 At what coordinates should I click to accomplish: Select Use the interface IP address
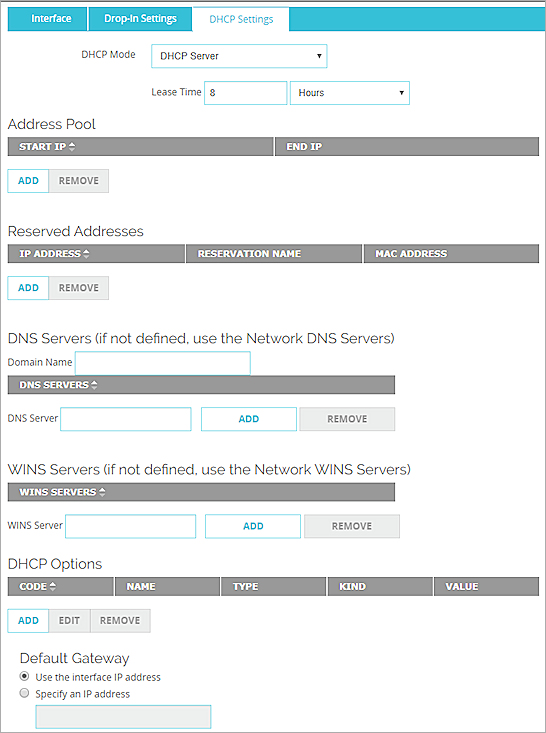click(x=24, y=676)
